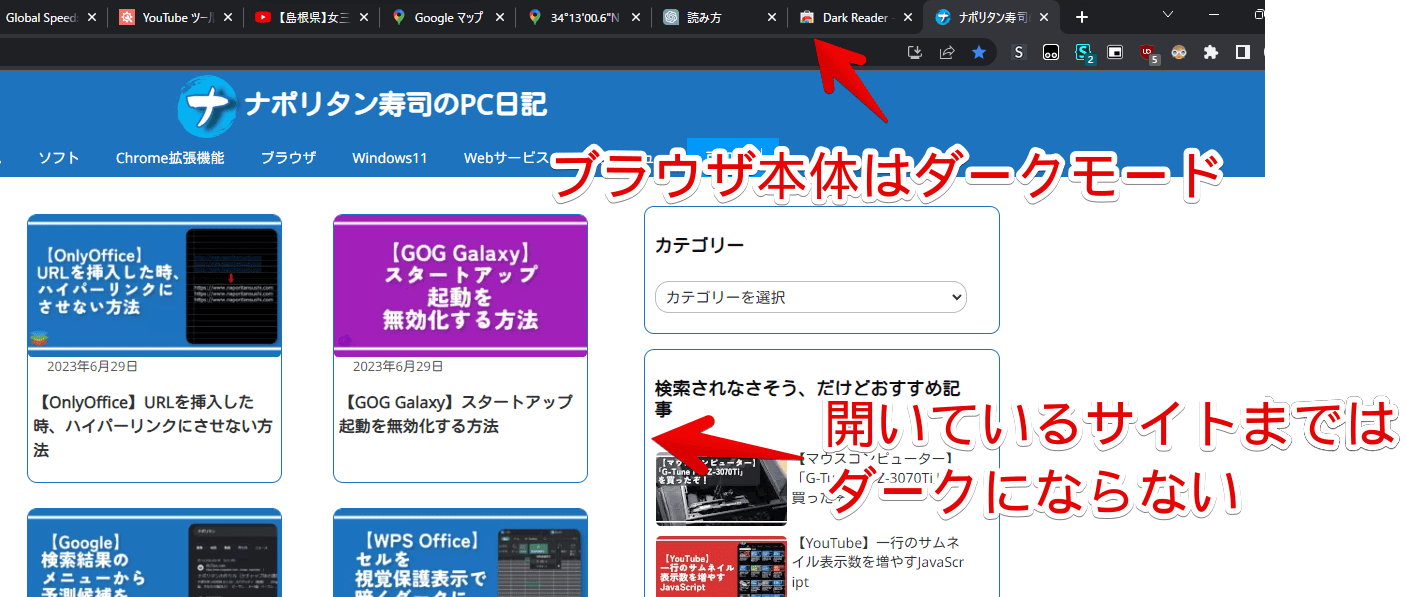Open the カテゴリーを選択 dropdown

point(811,297)
